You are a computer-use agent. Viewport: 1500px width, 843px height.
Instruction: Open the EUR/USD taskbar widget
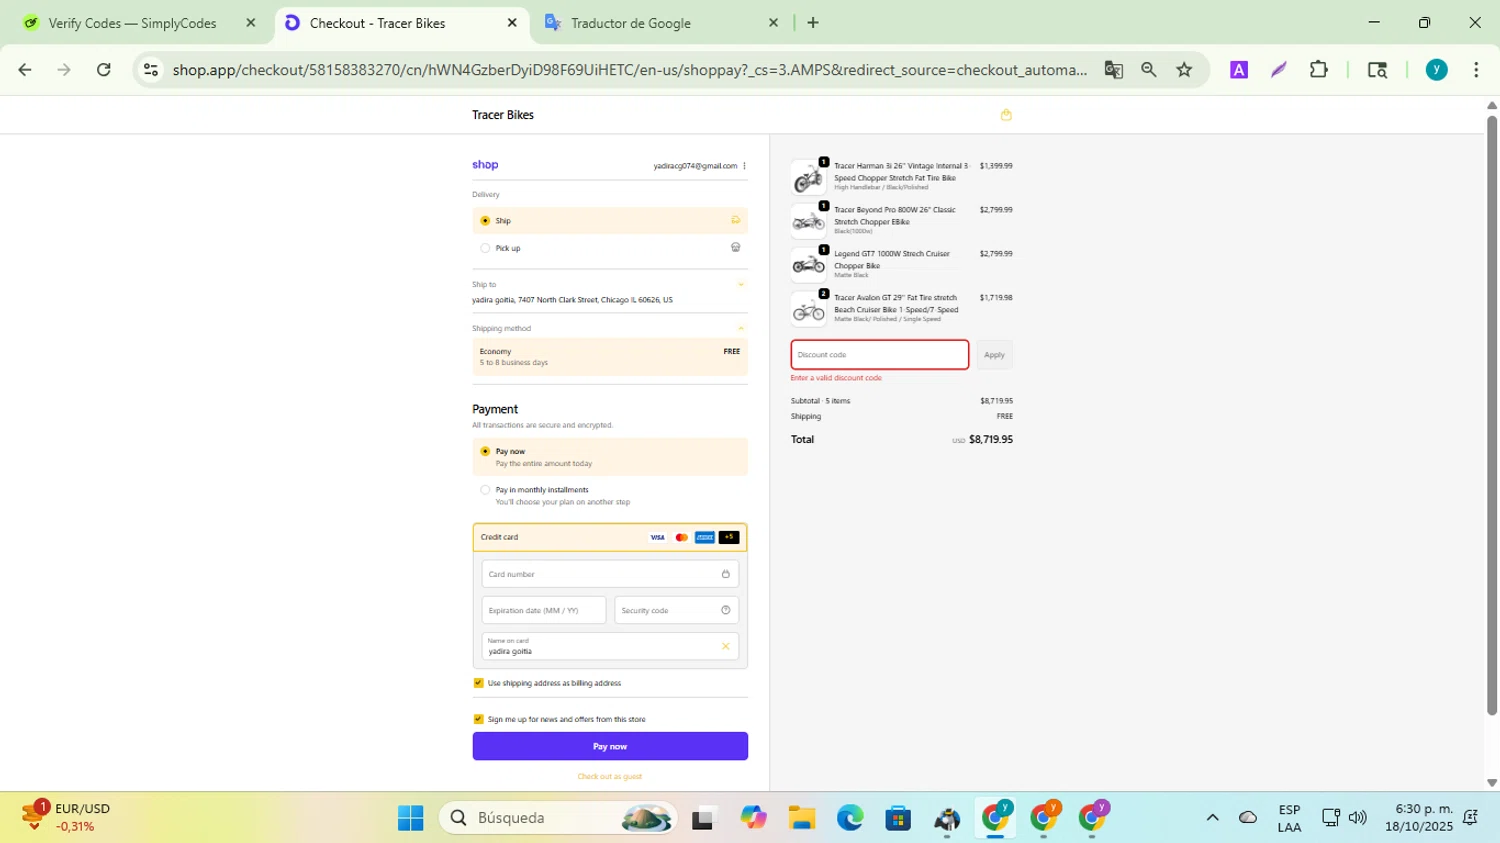click(68, 818)
